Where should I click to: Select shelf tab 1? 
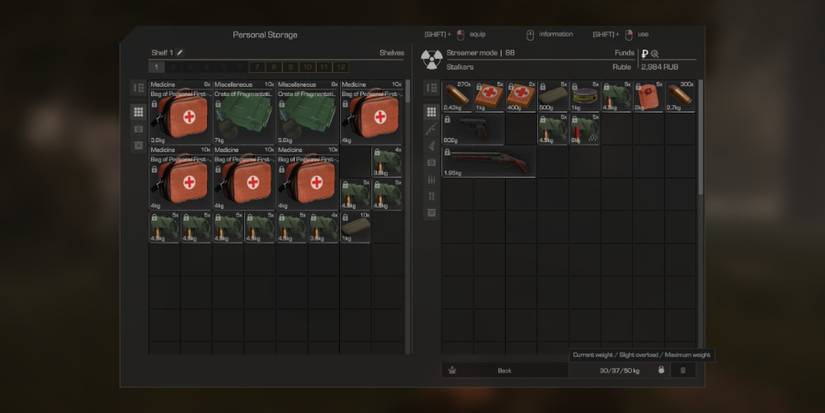tap(156, 67)
